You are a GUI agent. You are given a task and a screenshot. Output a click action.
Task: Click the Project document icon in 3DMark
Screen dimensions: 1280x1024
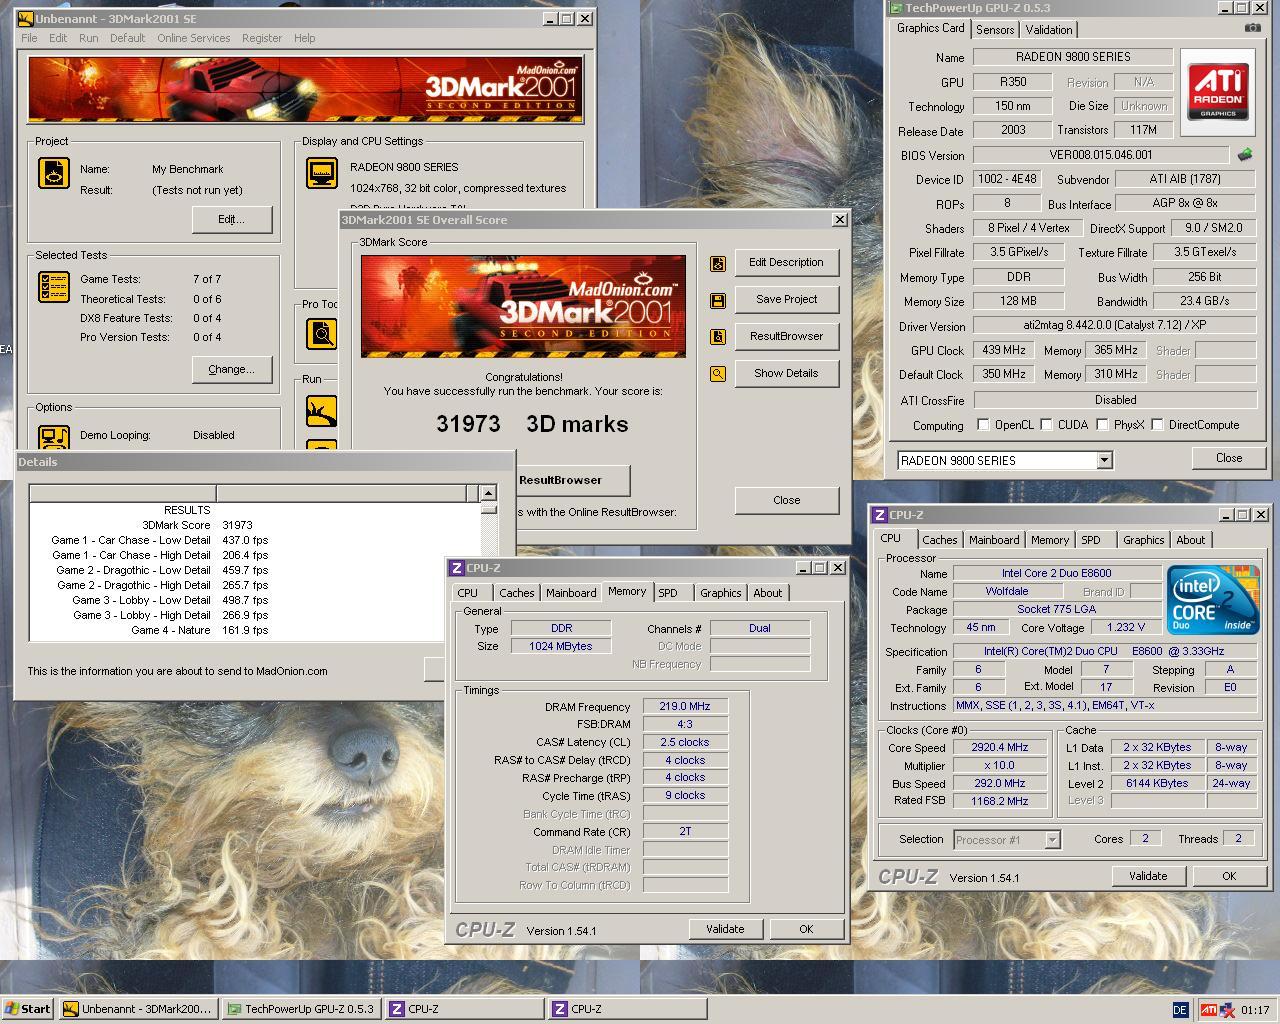point(53,173)
